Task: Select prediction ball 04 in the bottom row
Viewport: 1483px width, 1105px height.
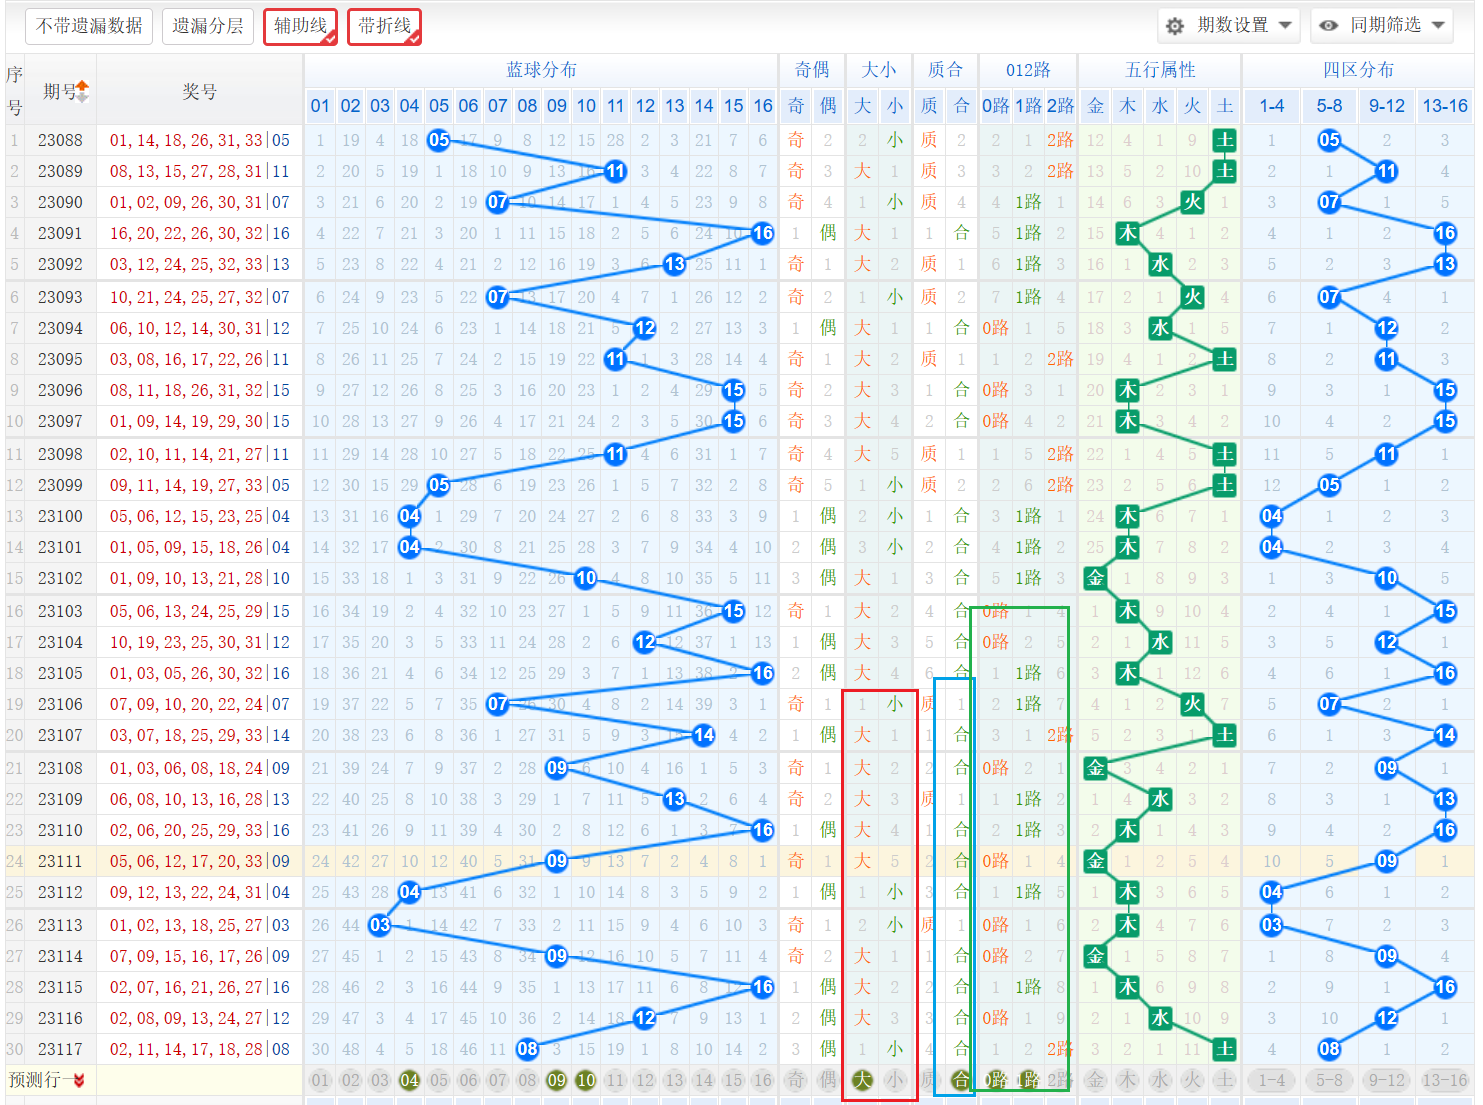Action: tap(409, 1080)
